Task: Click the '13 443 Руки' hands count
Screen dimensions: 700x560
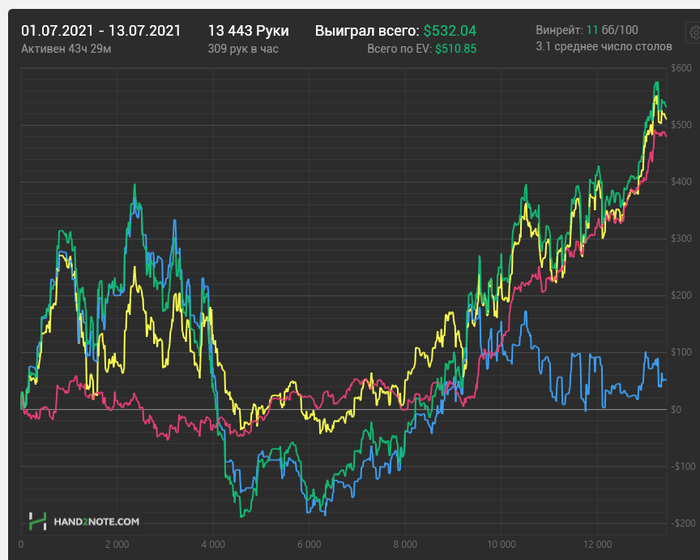Action: pyautogui.click(x=248, y=31)
